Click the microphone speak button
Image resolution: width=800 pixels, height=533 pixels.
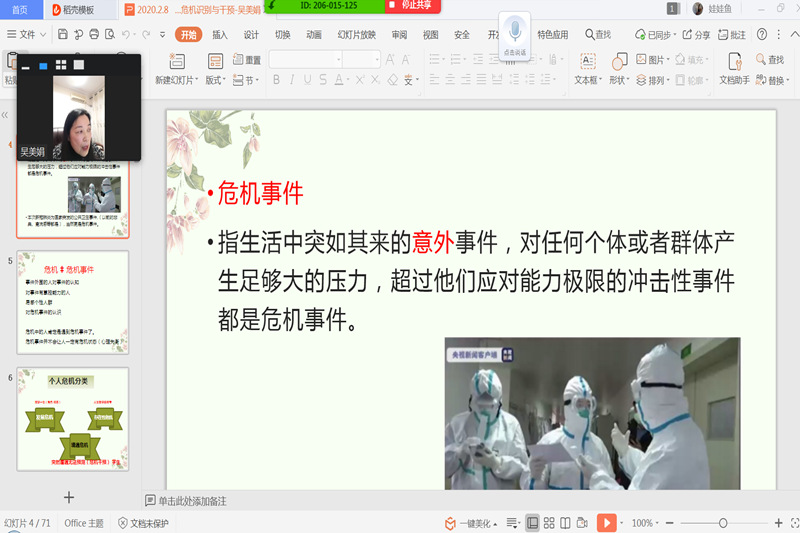[515, 34]
